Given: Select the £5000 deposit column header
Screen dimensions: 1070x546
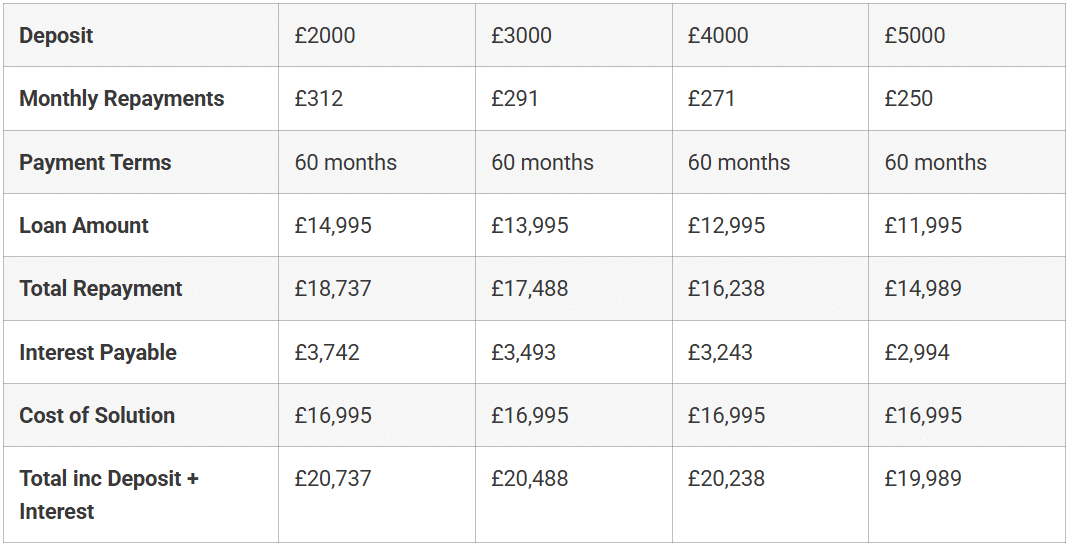Looking at the screenshot, I should (x=966, y=35).
